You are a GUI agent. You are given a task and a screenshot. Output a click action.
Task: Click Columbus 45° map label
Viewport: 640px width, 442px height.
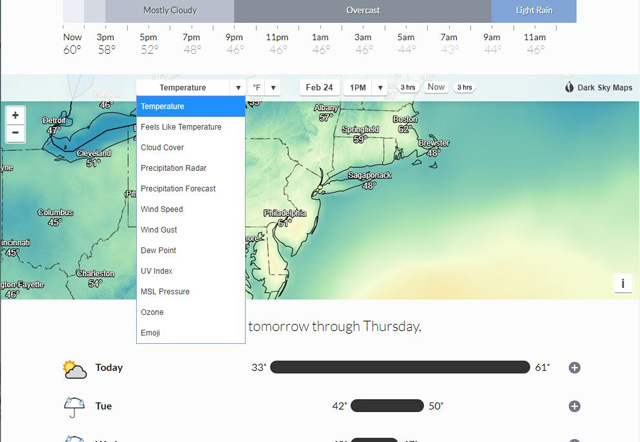[x=56, y=218]
